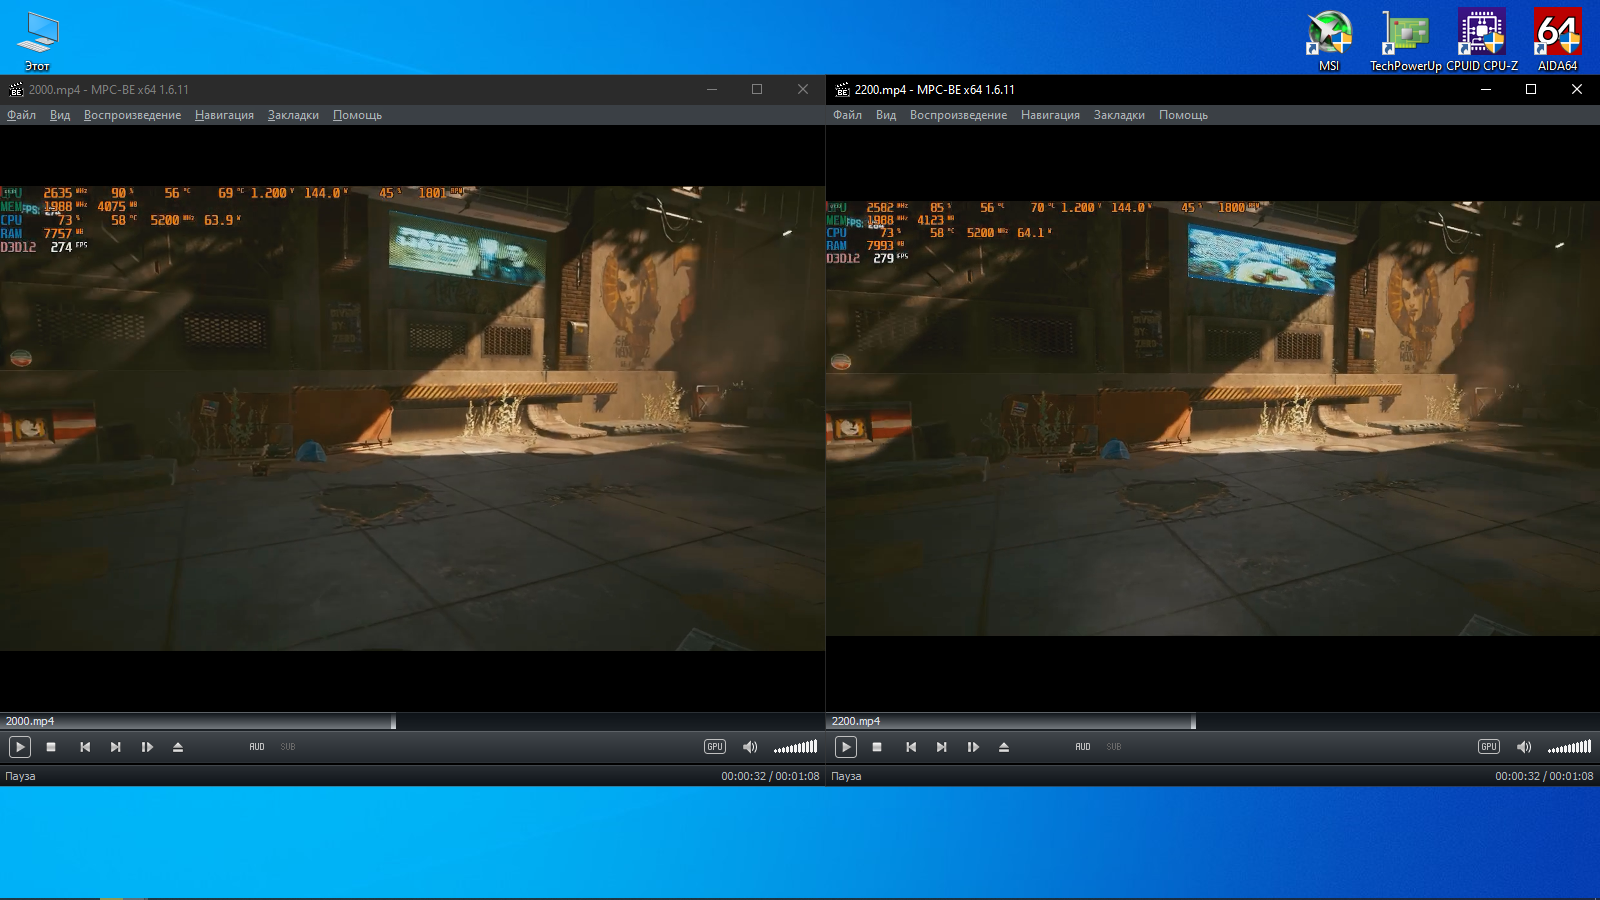Click the MPC-BE app icon in 2200.mp4 title bar

842,89
